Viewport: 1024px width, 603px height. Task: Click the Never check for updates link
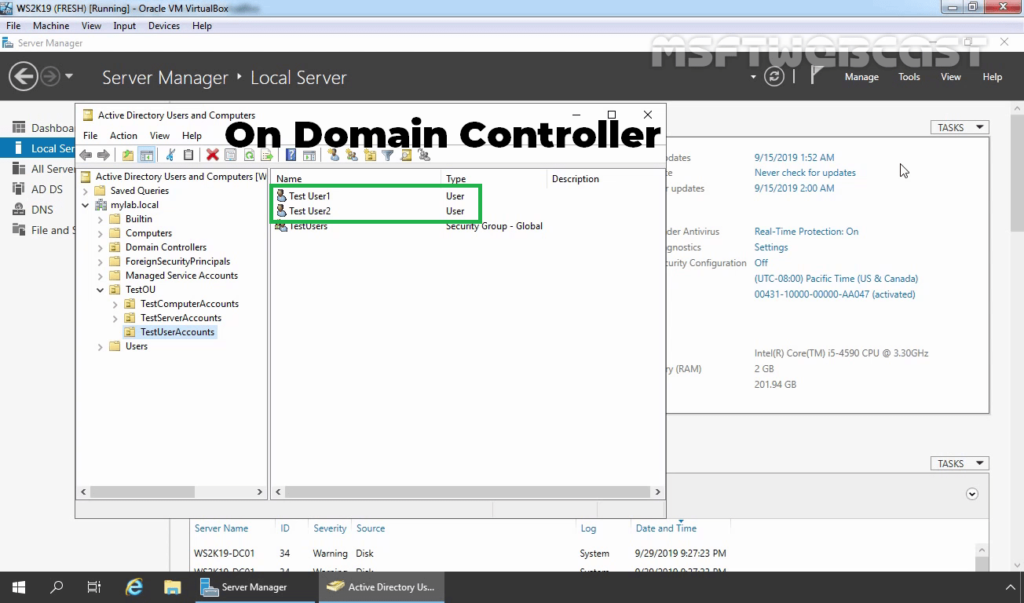805,173
